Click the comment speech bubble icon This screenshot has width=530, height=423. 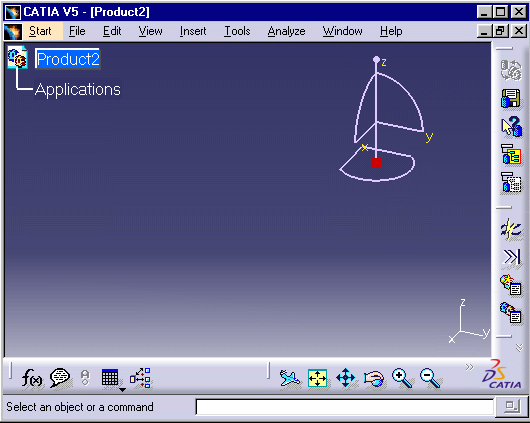[x=60, y=378]
